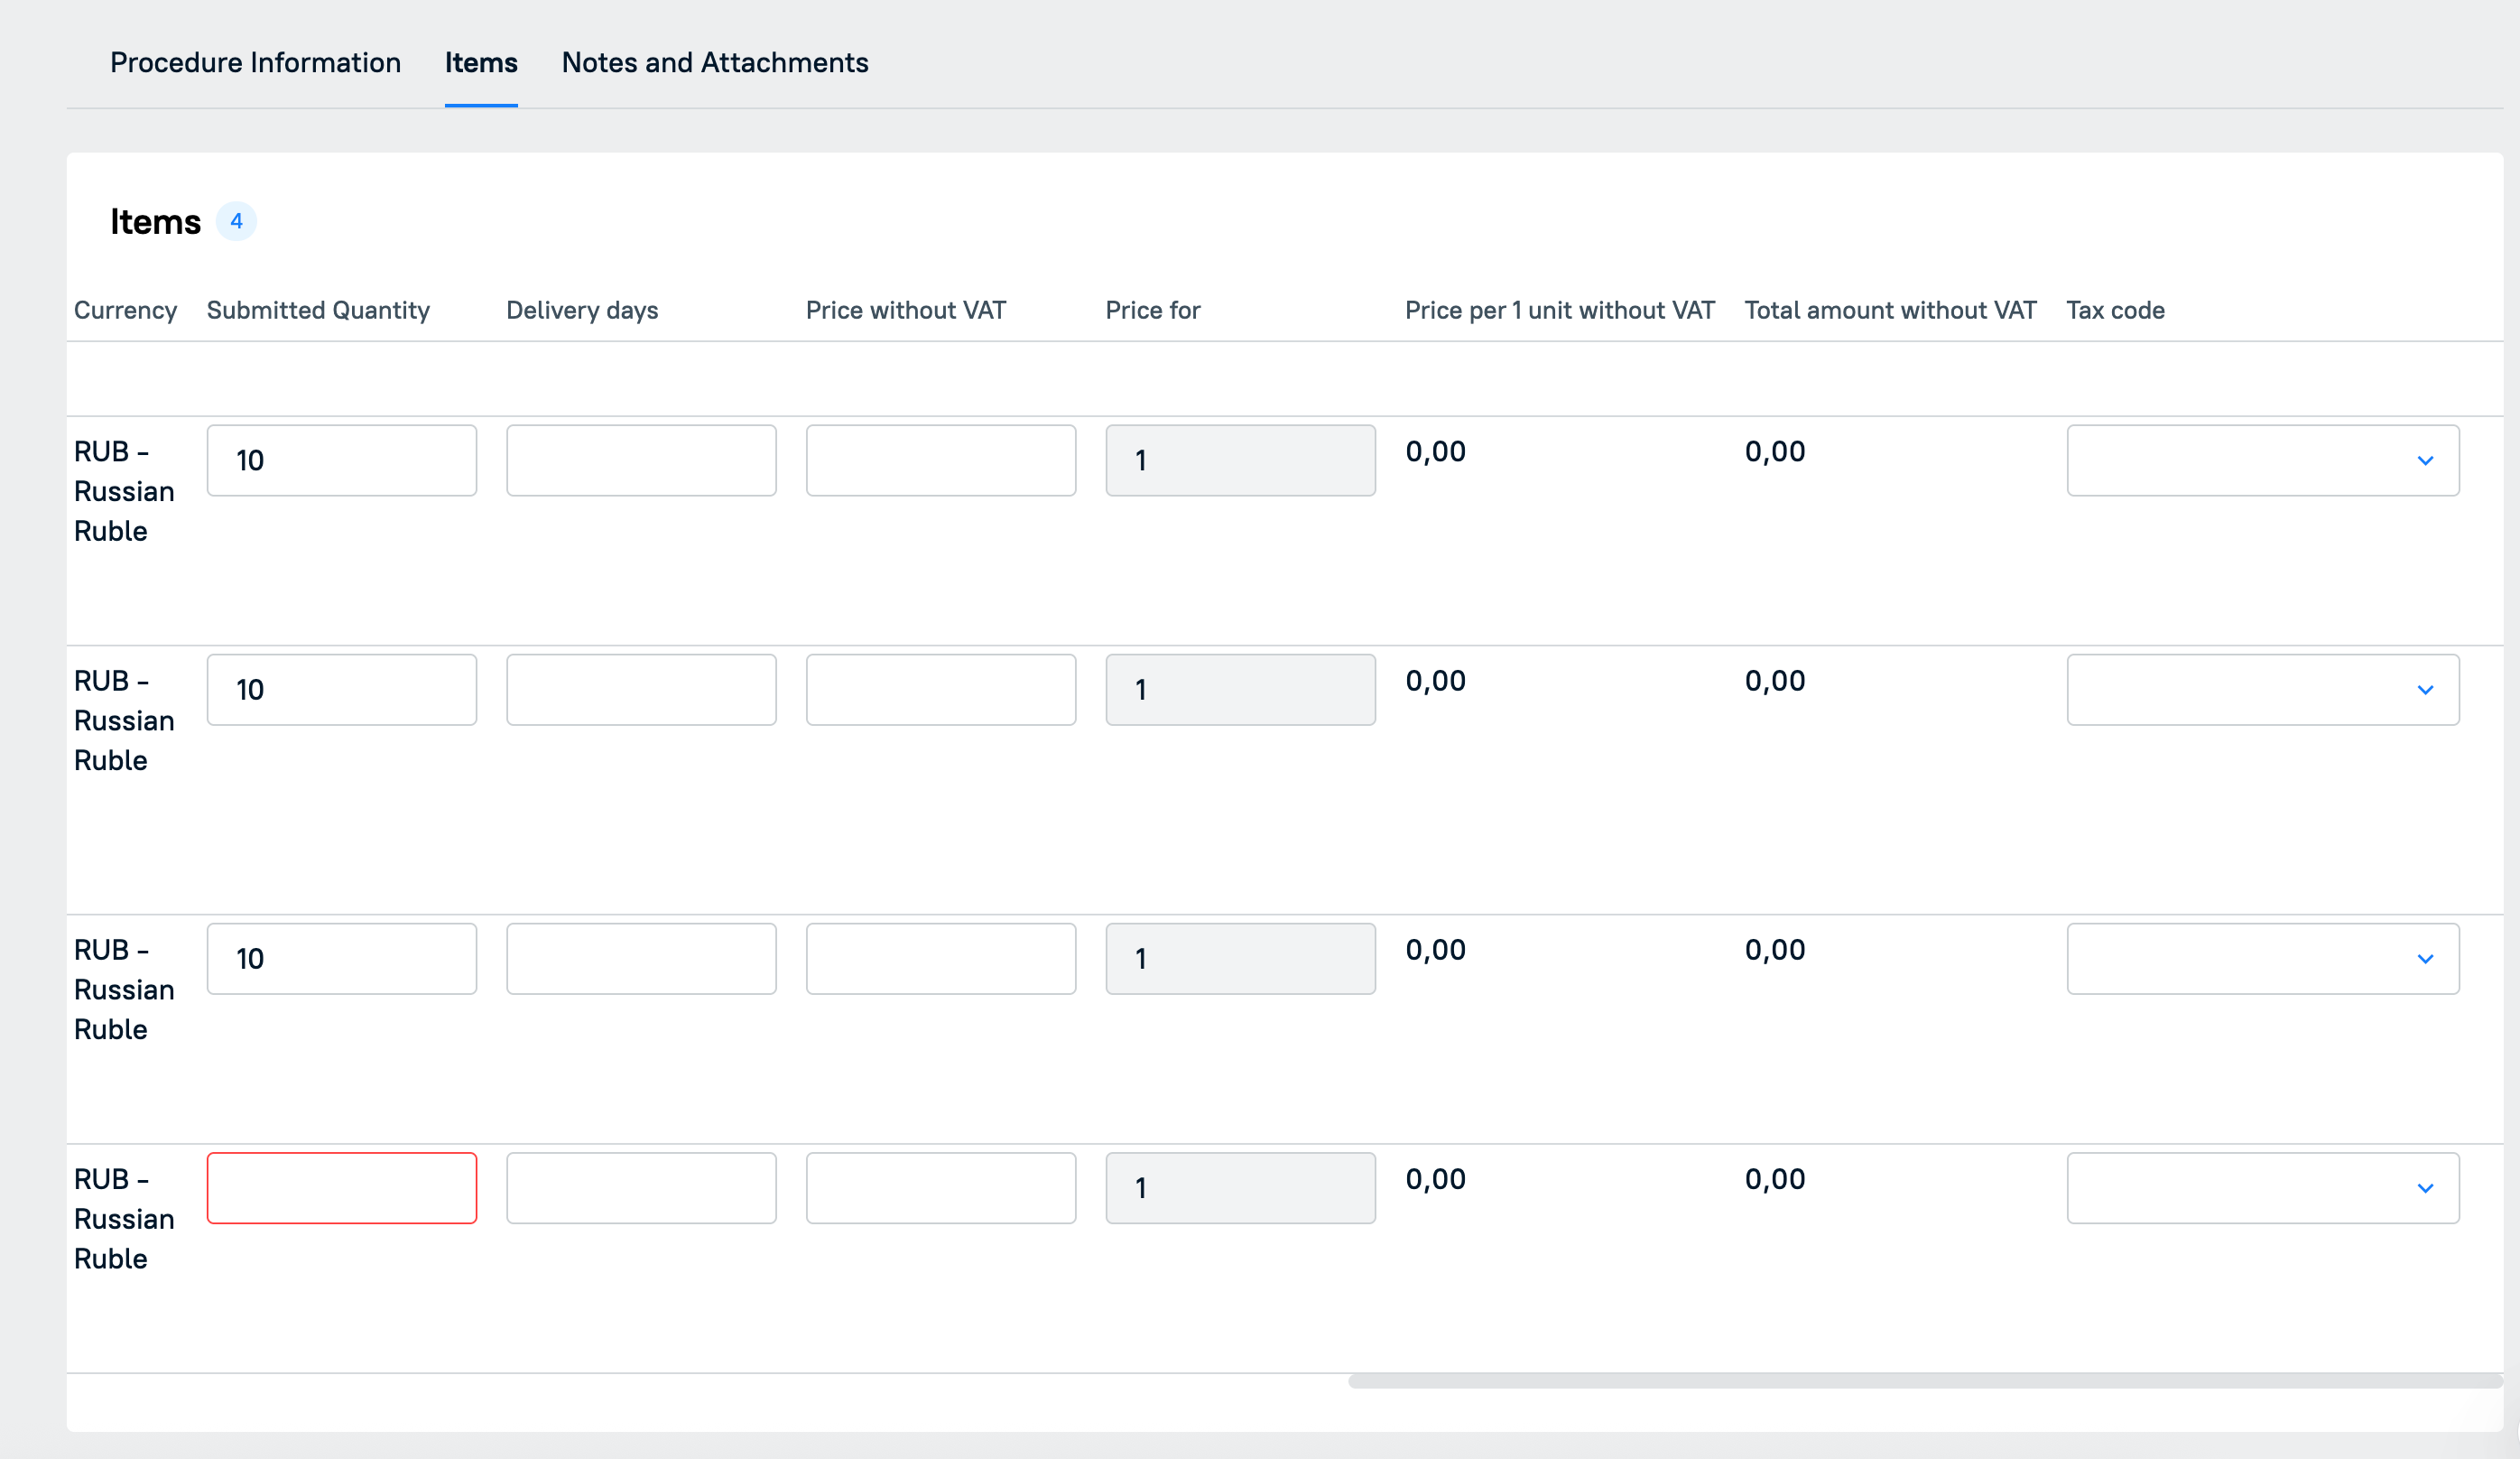Click Price without VAT field, third row
The image size is (2520, 1459).
pyautogui.click(x=941, y=959)
